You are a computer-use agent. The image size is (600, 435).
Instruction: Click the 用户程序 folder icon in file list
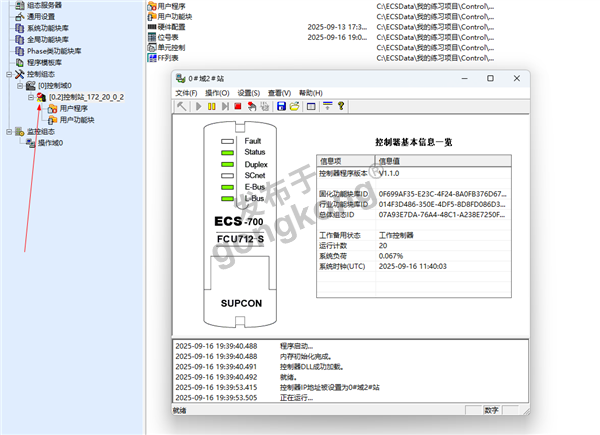[152, 6]
